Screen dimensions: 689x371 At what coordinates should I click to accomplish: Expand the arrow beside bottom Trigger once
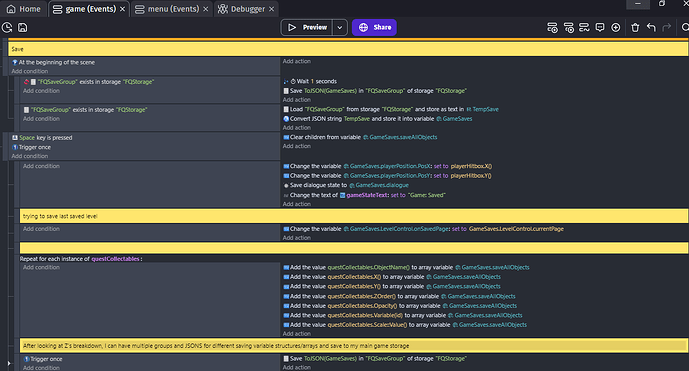point(8,363)
